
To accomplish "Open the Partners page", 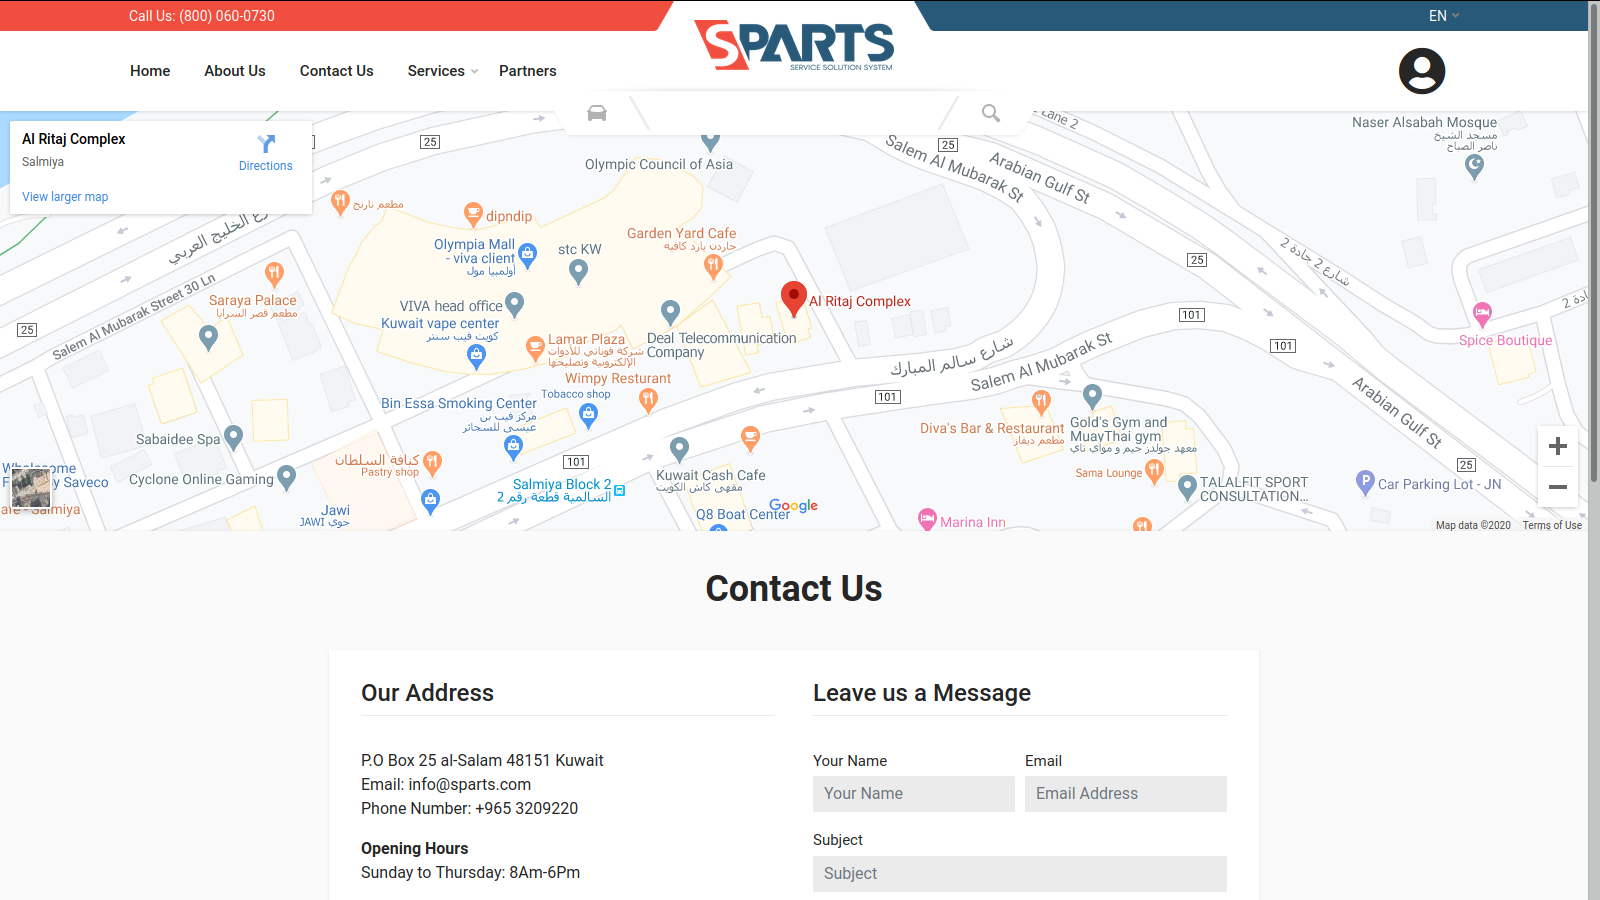I will pyautogui.click(x=528, y=71).
